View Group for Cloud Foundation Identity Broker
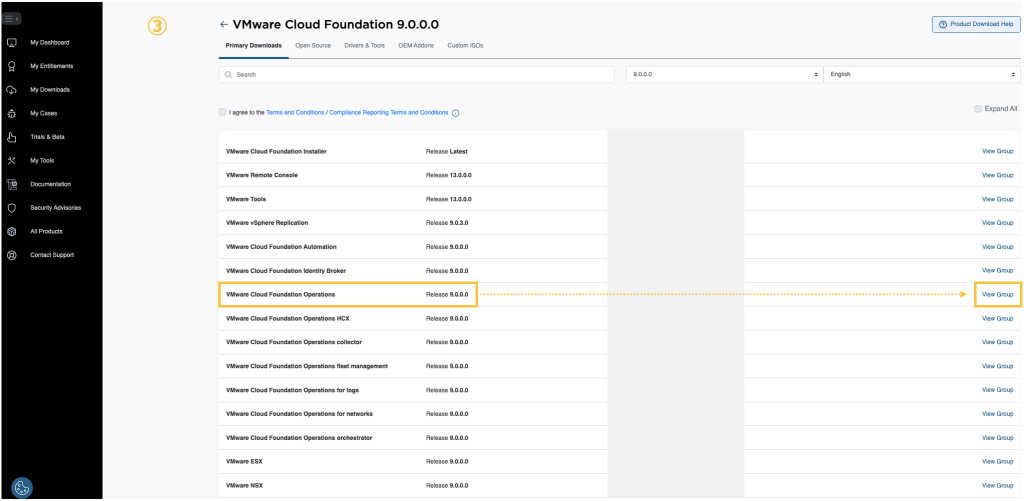Image resolution: width=1024 pixels, height=501 pixels. (997, 270)
